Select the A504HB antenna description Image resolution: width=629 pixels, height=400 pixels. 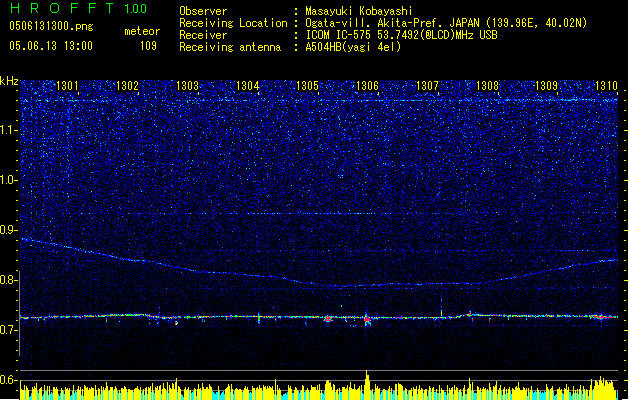click(354, 47)
